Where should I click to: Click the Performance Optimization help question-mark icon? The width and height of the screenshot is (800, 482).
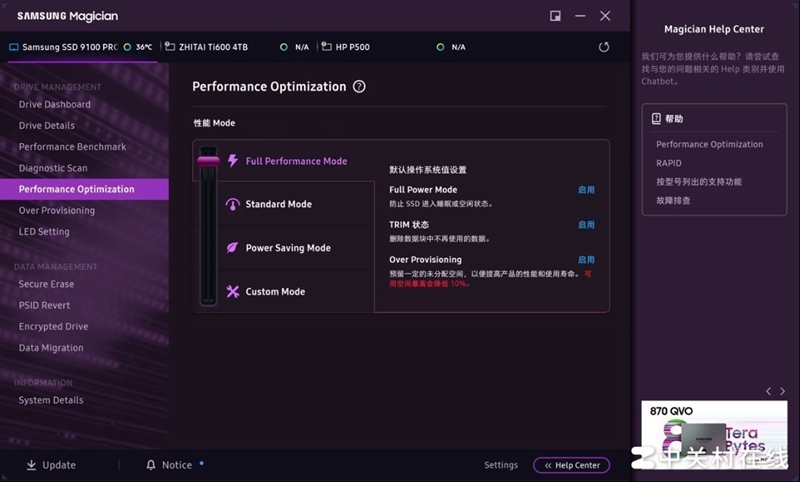359,87
